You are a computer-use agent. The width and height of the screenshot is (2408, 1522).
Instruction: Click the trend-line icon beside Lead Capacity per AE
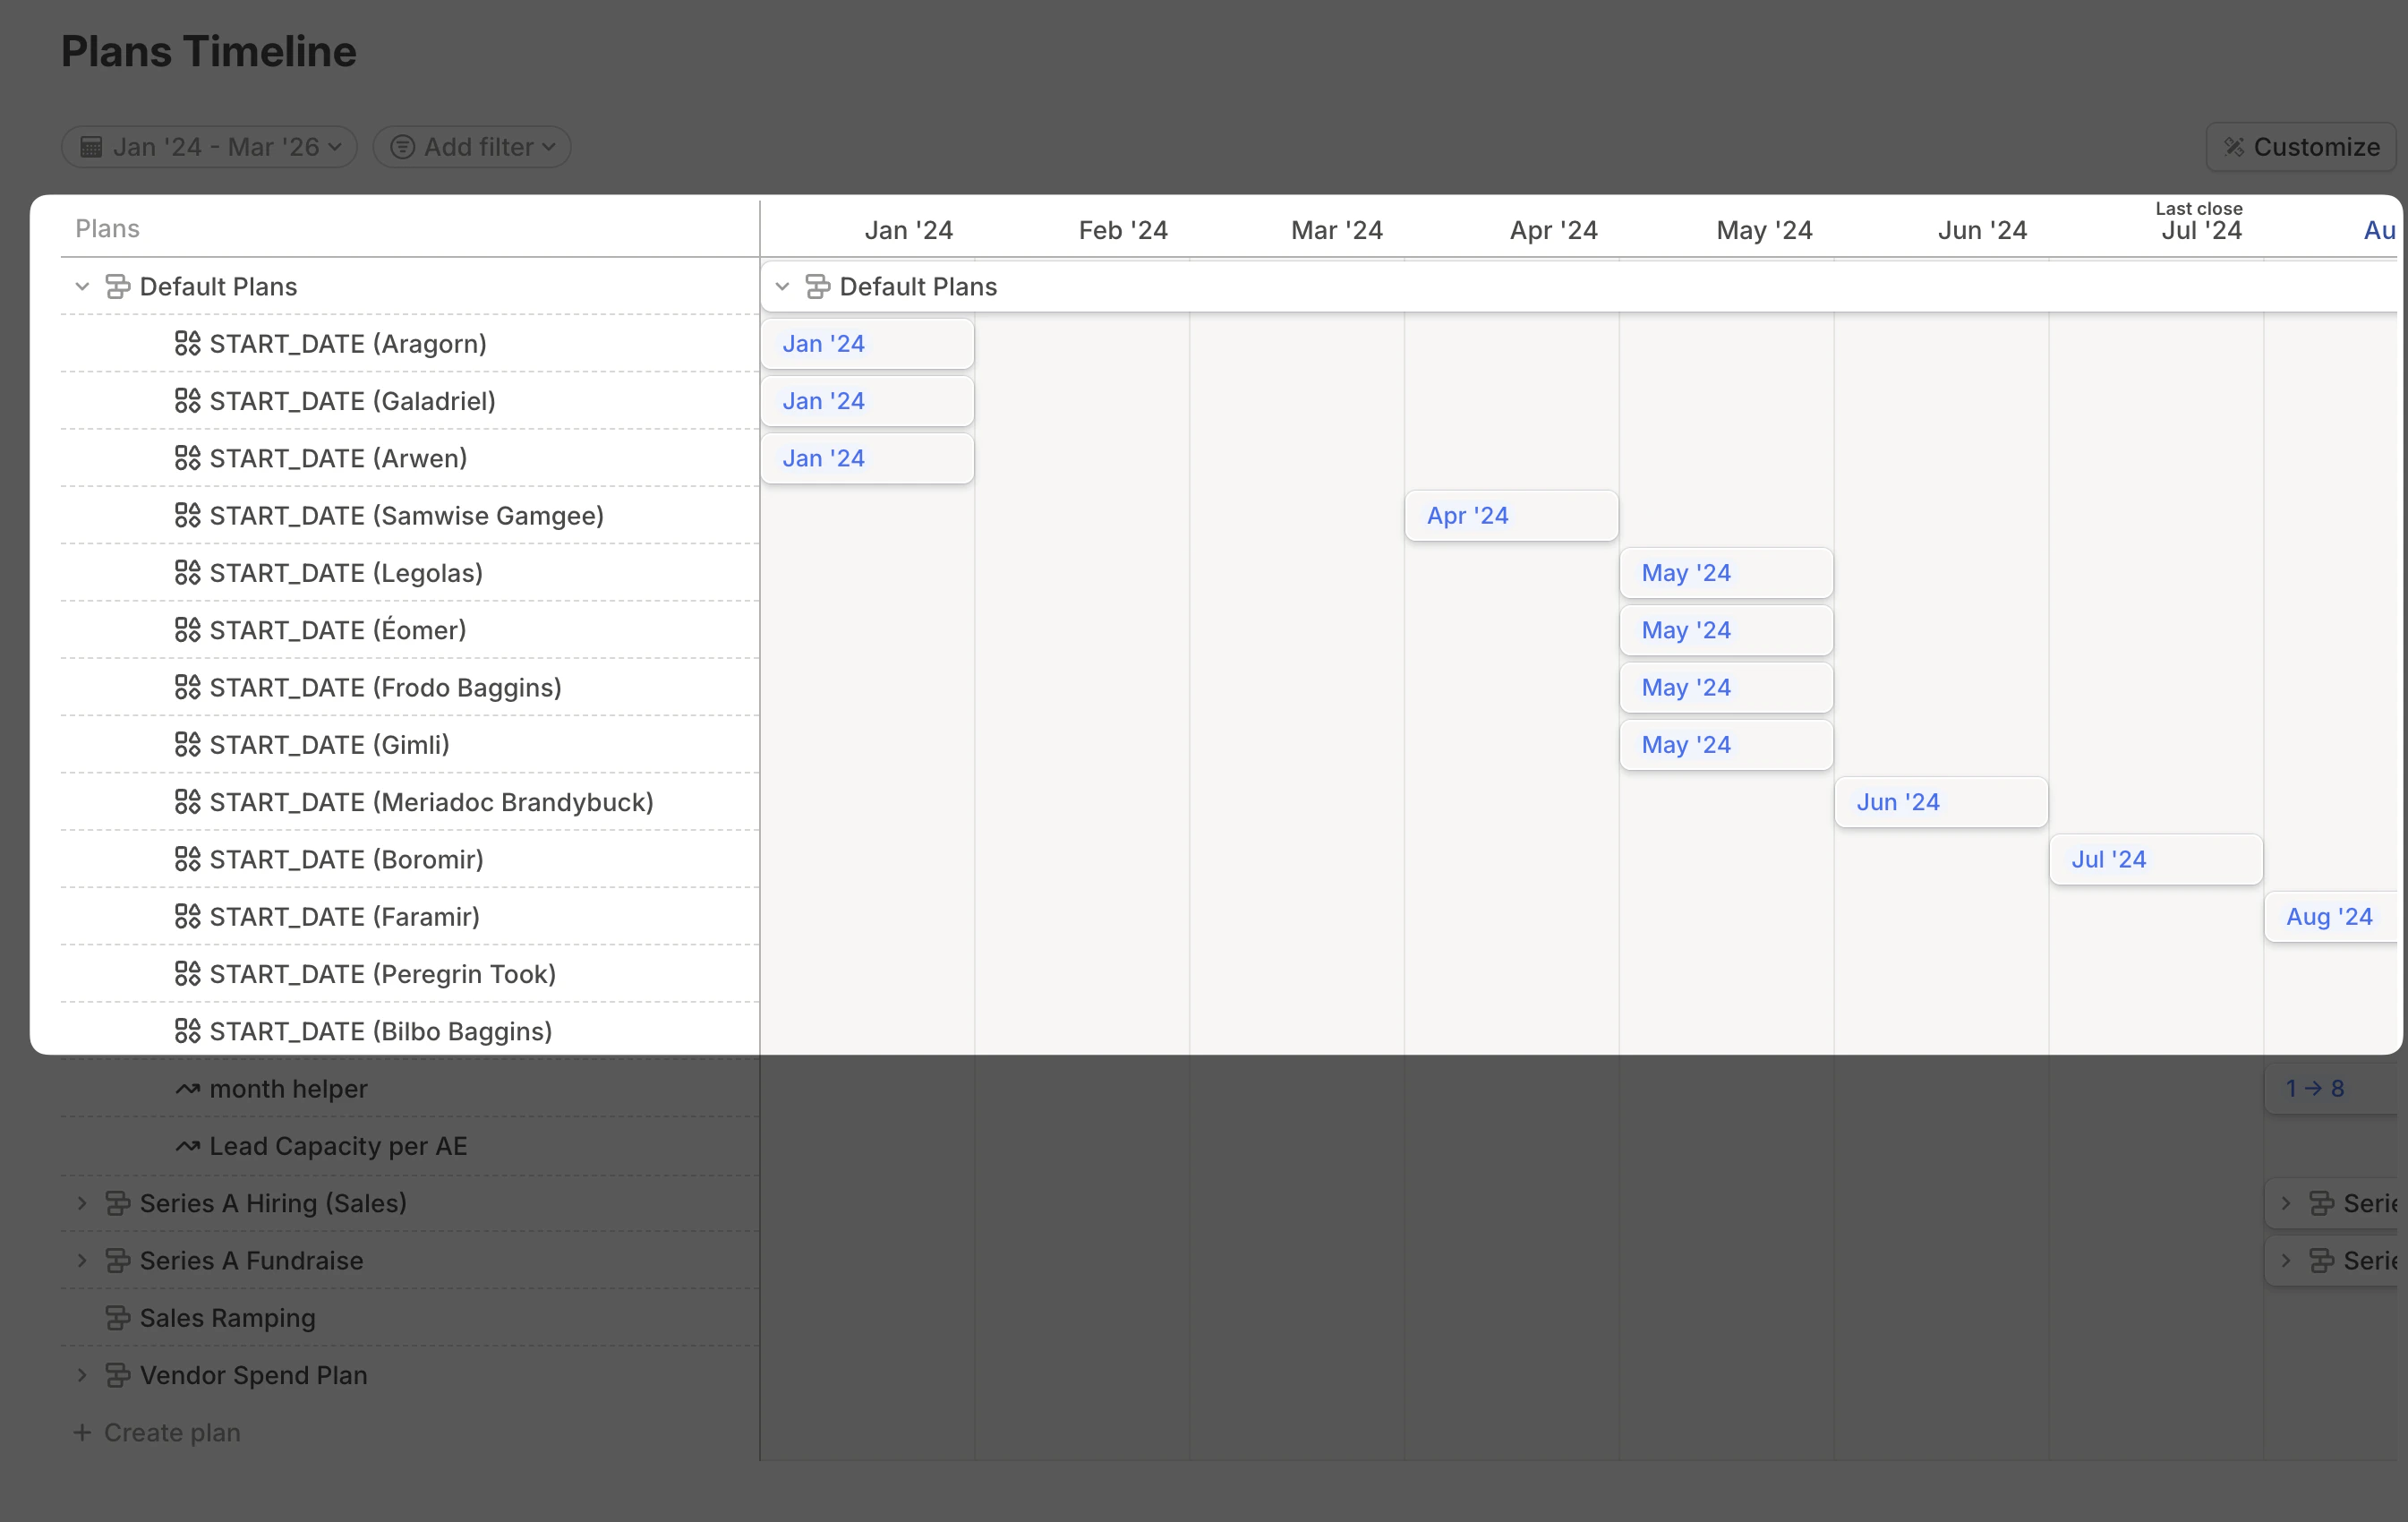click(x=186, y=1145)
